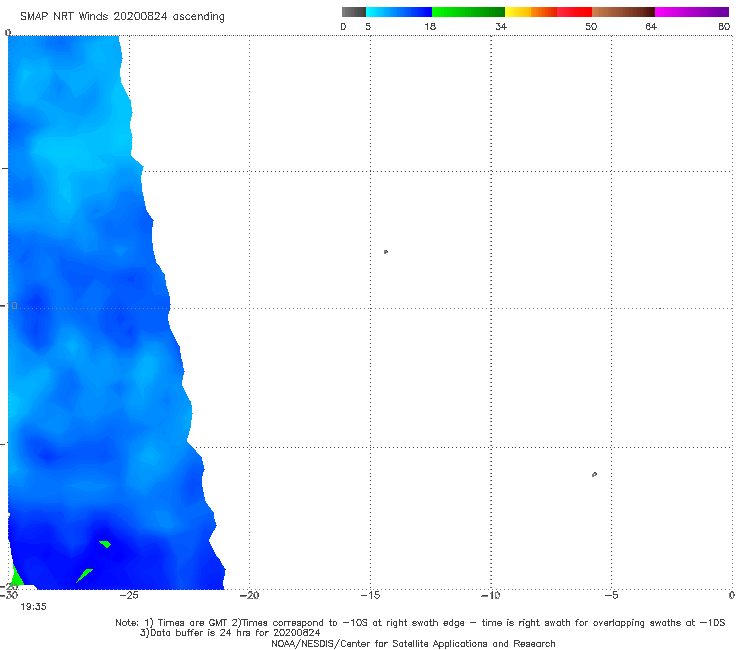
Task: Click the swath time stamp "19:35"
Action: (x=33, y=607)
